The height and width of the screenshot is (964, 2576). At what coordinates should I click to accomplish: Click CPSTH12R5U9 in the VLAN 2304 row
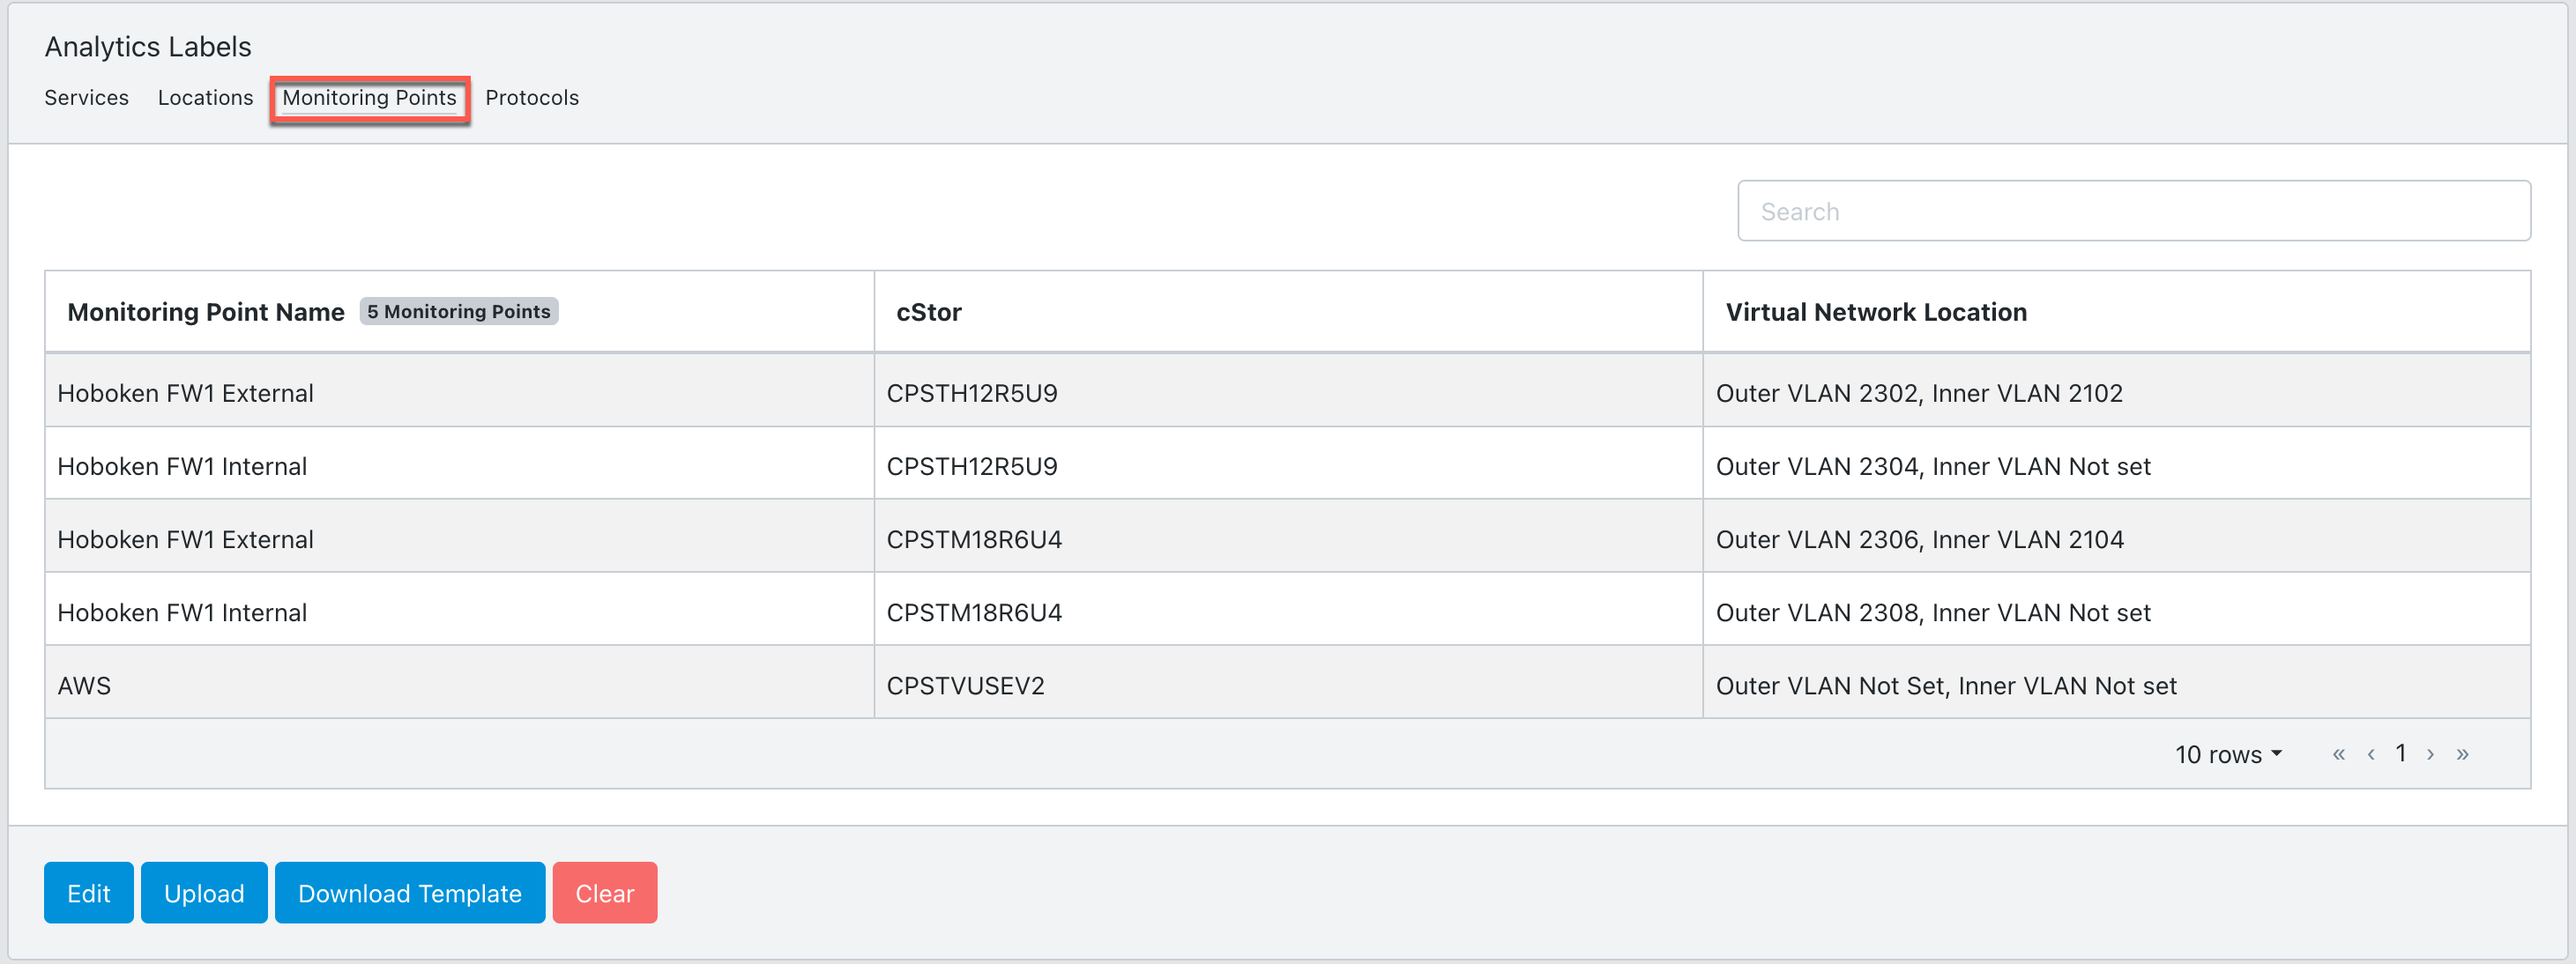pyautogui.click(x=972, y=466)
